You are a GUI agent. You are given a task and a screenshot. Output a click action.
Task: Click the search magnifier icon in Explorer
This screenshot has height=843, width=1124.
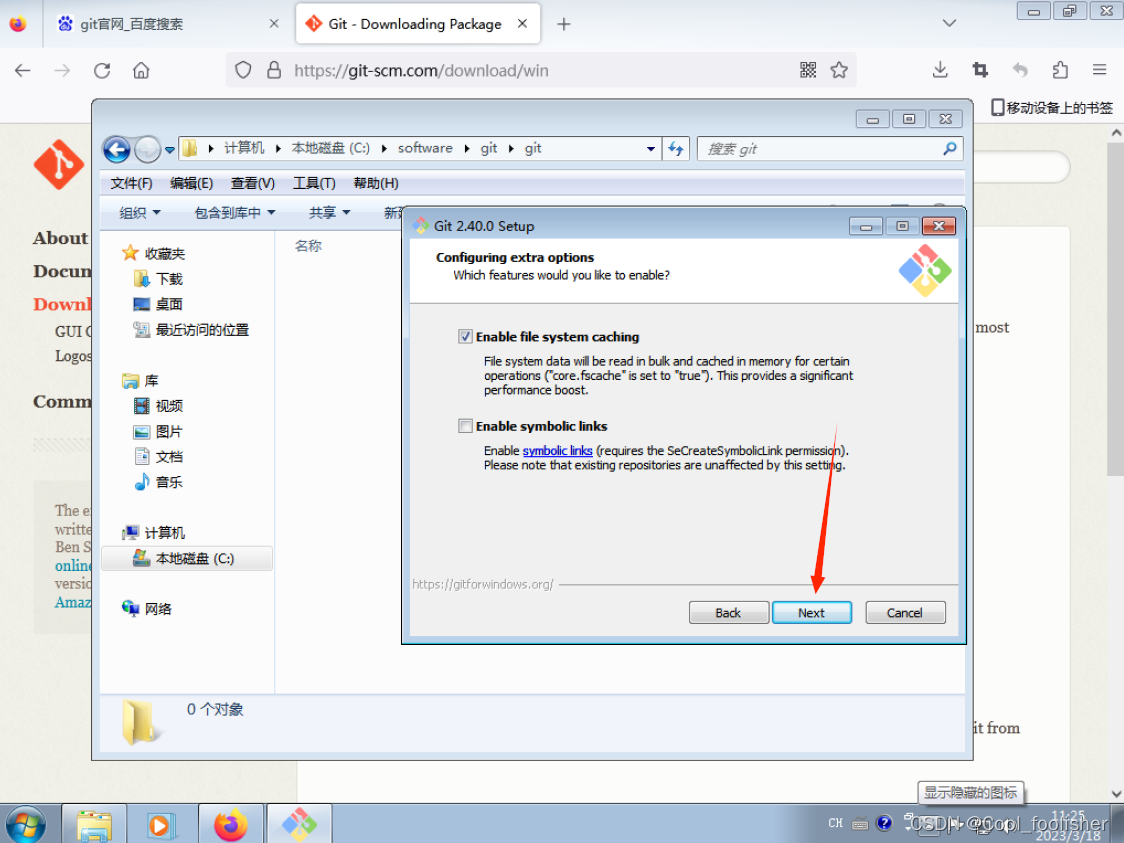pyautogui.click(x=950, y=149)
